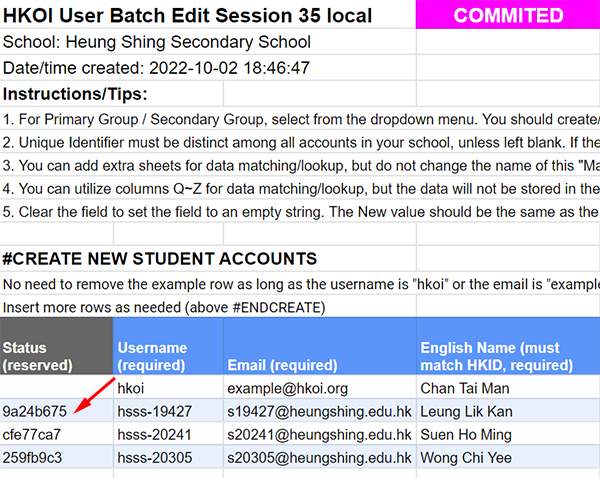Click the example username cell hkoi
This screenshot has height=478, width=600.
tap(168, 388)
